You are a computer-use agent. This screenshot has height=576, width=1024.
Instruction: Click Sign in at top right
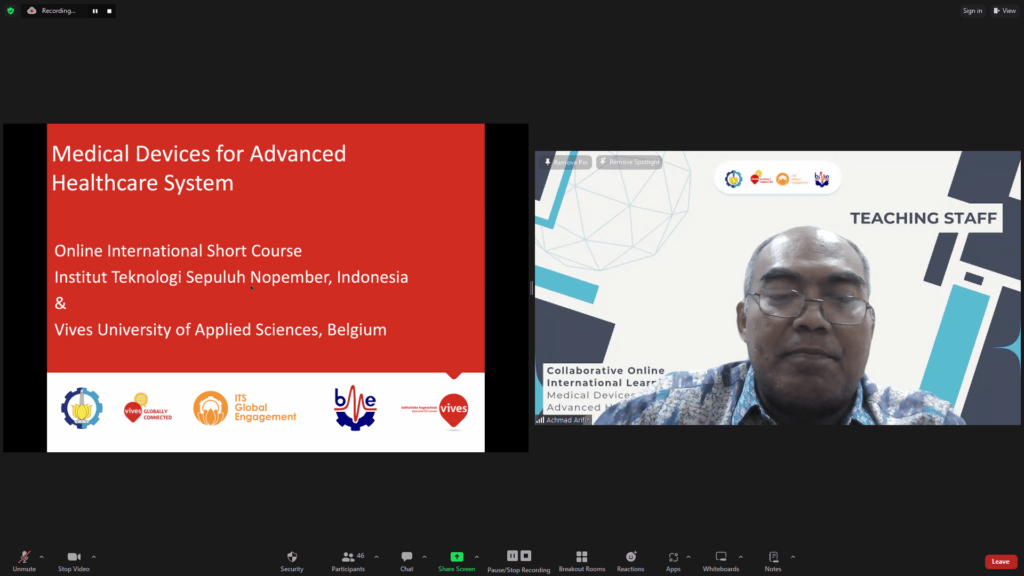(971, 10)
